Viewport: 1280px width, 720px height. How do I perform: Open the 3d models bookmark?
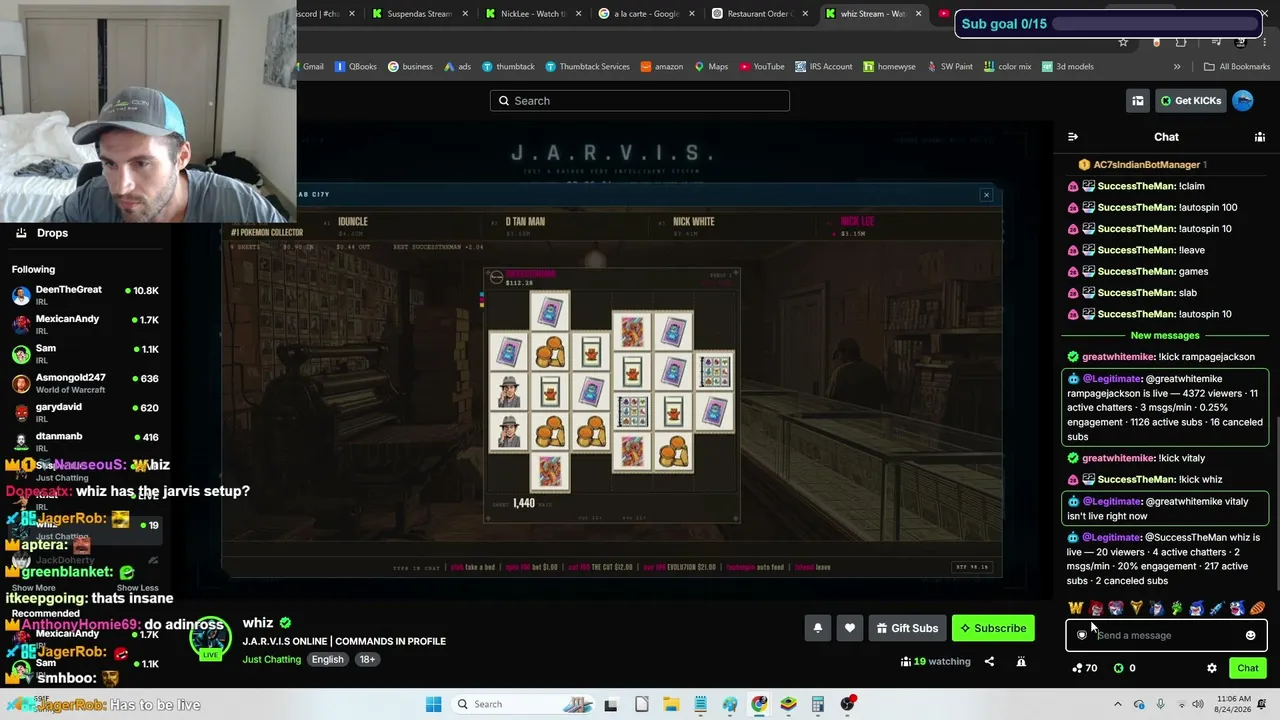coord(1068,67)
